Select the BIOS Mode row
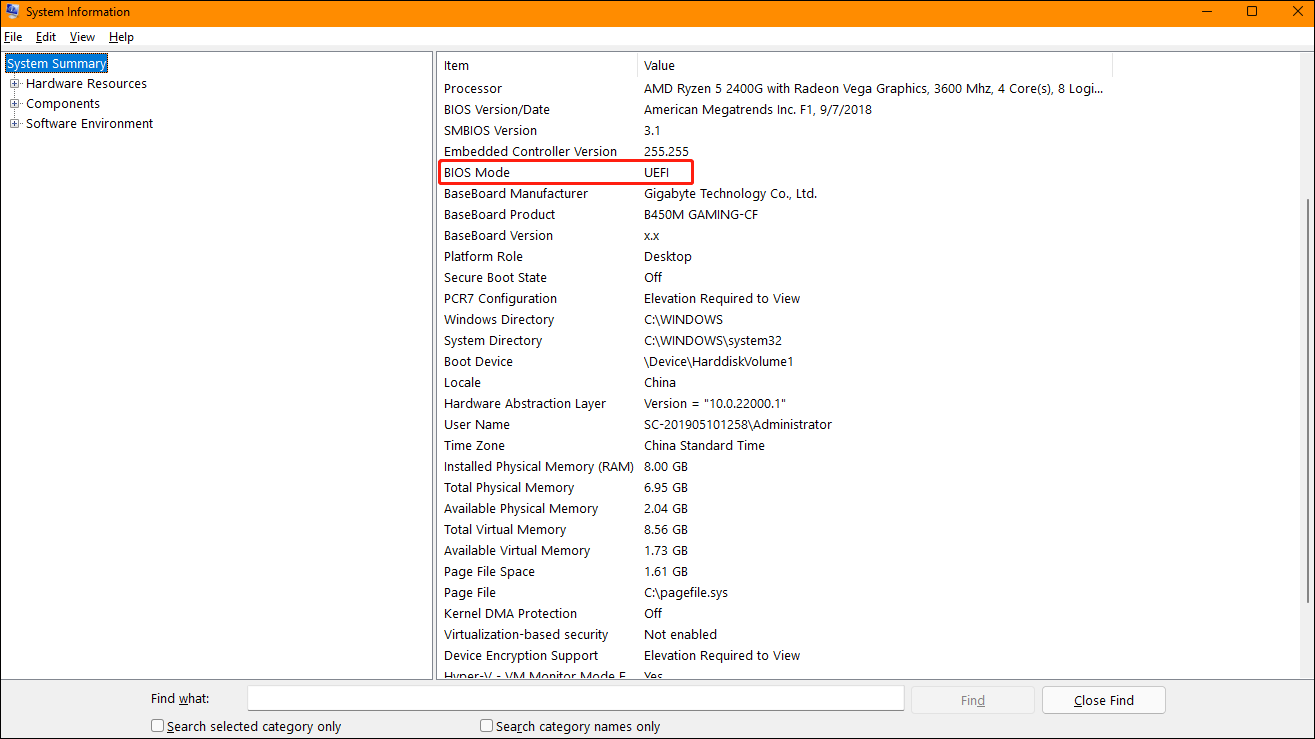The image size is (1315, 739). pos(775,173)
